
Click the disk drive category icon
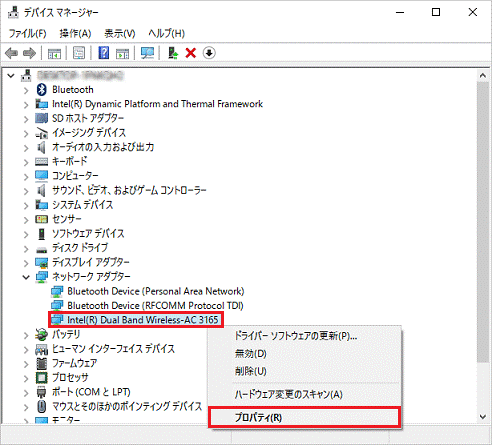pyautogui.click(x=41, y=250)
